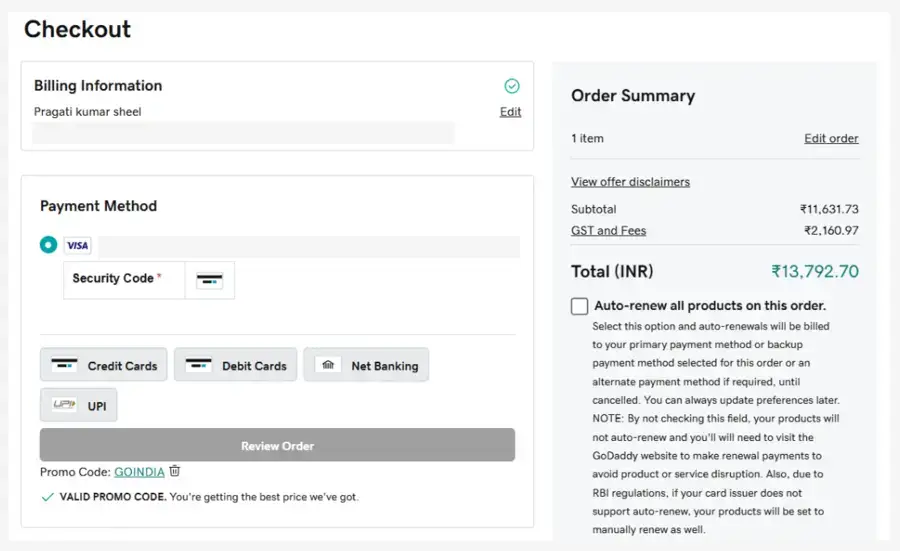Open the GST and Fees link
Screen dimensions: 900x551
click(608, 231)
